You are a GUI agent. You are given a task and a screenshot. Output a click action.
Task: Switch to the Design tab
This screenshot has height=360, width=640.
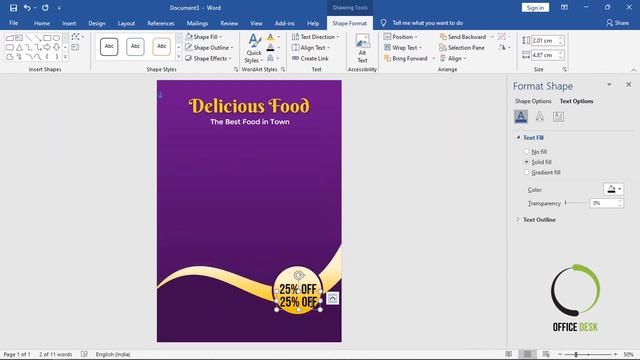pyautogui.click(x=97, y=23)
